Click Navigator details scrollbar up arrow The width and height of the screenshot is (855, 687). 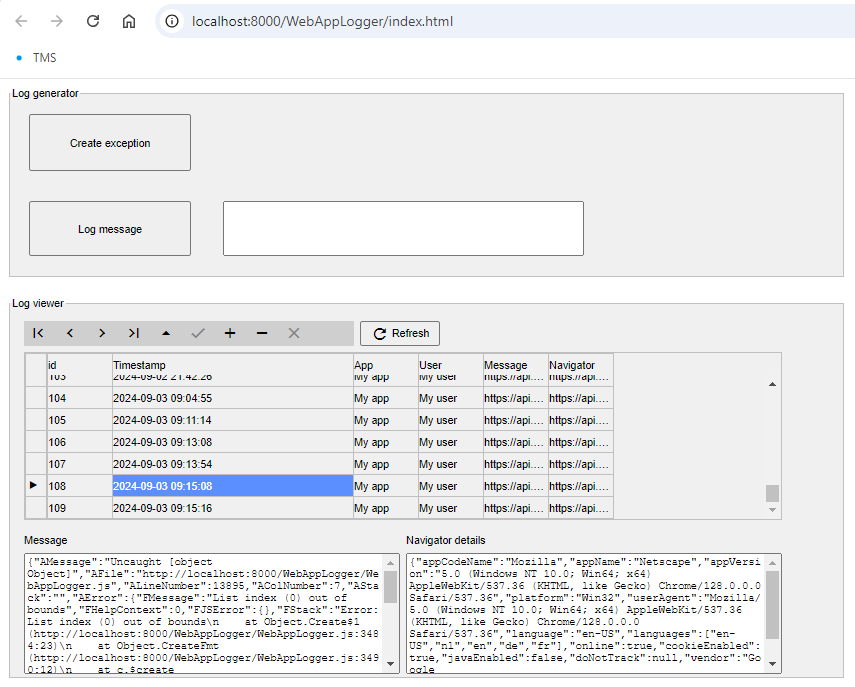(773, 563)
